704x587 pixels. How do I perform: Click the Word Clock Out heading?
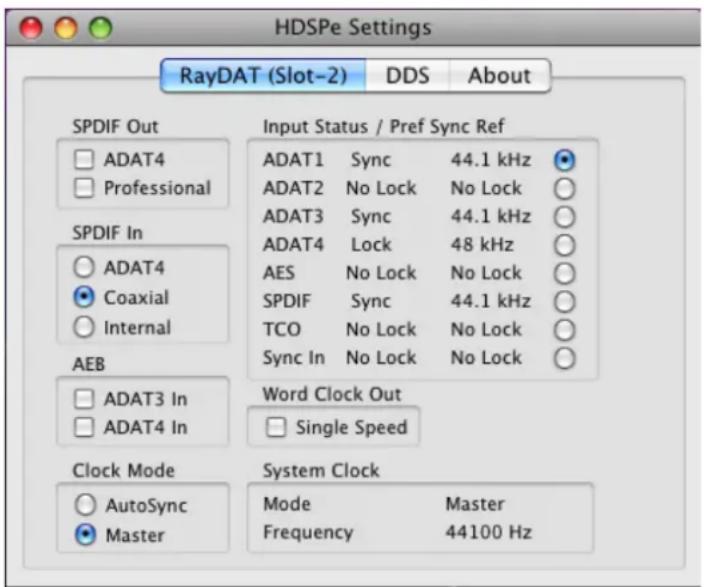(332, 394)
